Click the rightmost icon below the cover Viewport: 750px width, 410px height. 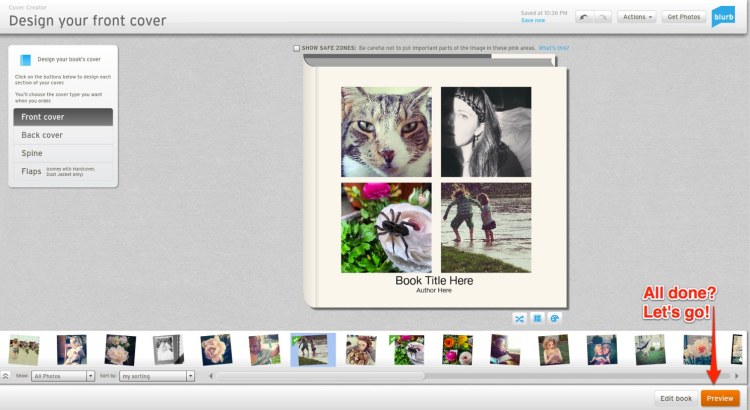point(554,318)
